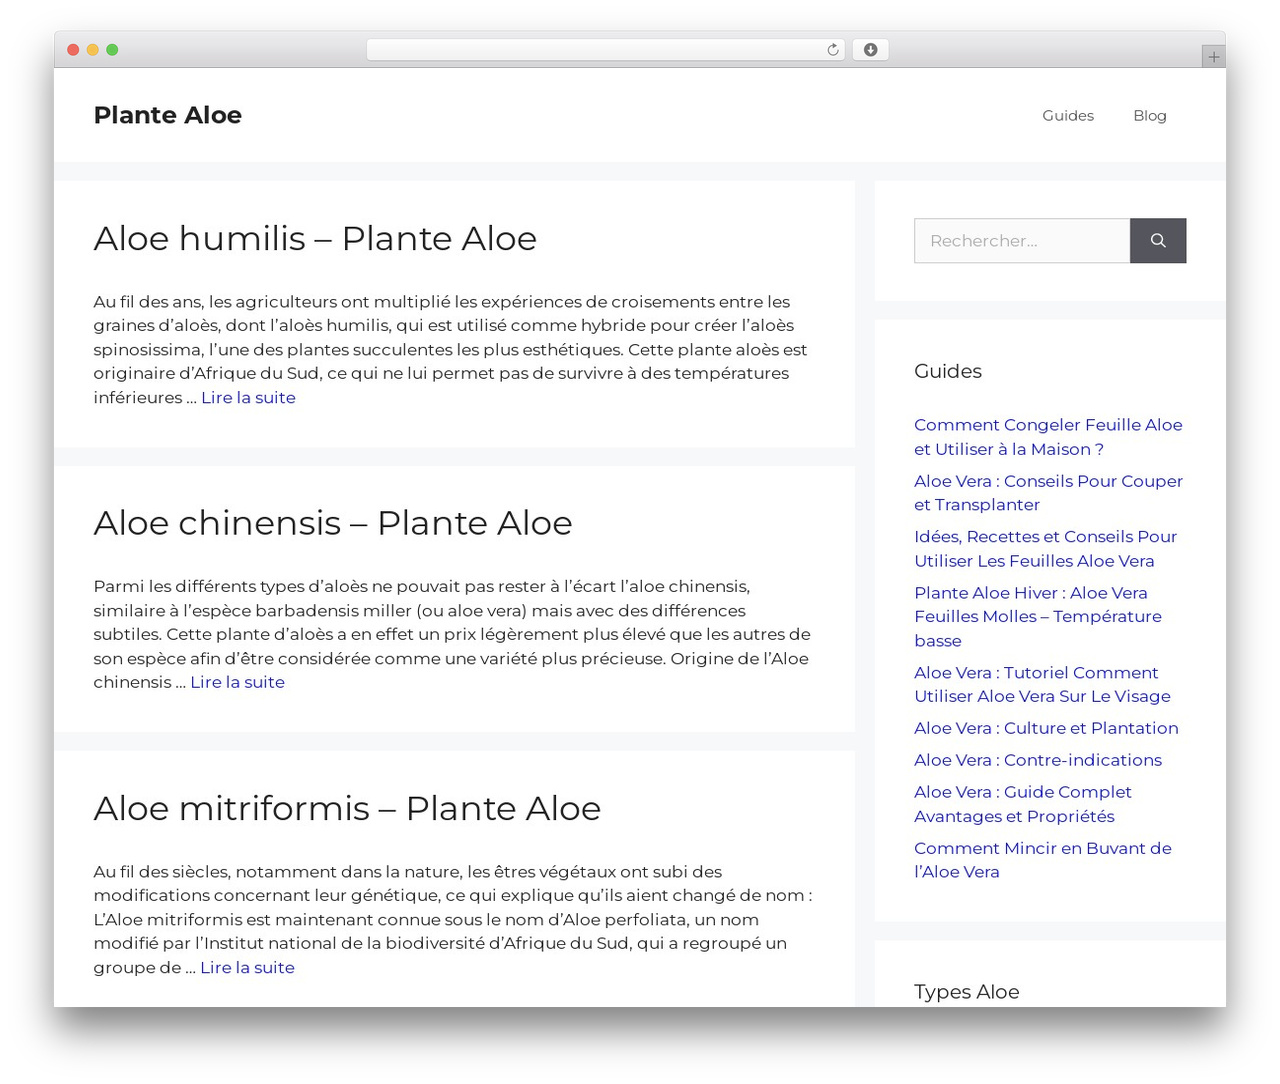Open guide Comment Mincir en Buvant

click(1043, 861)
